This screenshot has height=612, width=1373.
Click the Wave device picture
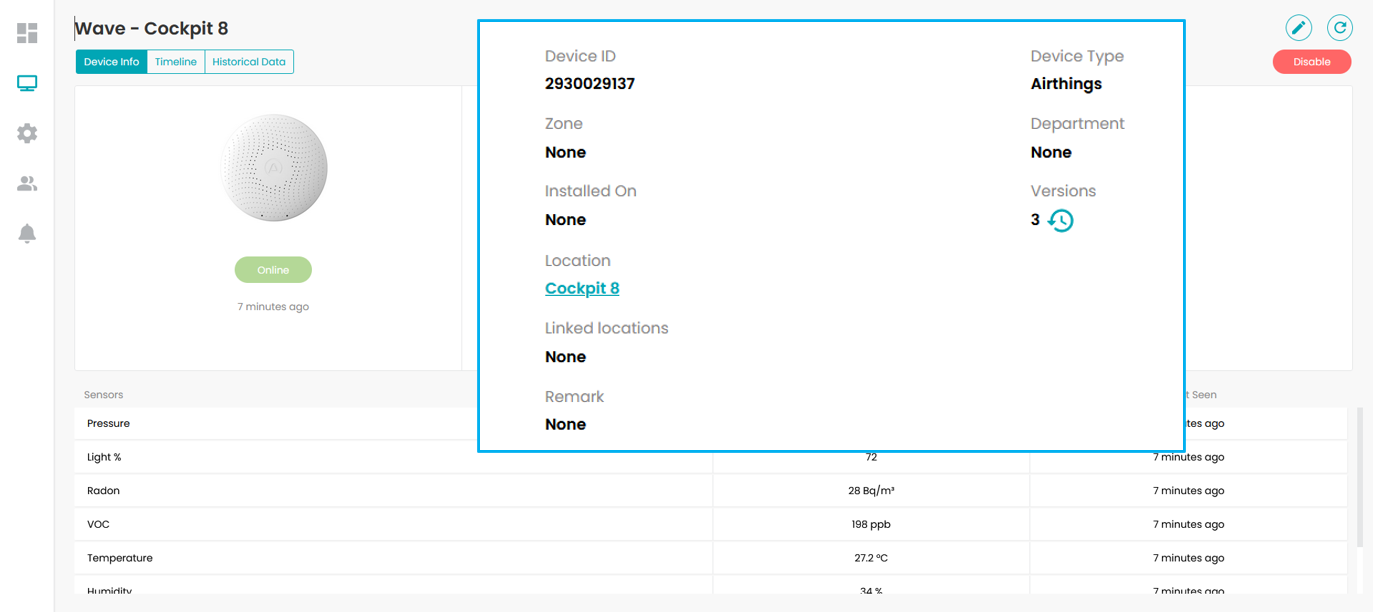click(273, 168)
